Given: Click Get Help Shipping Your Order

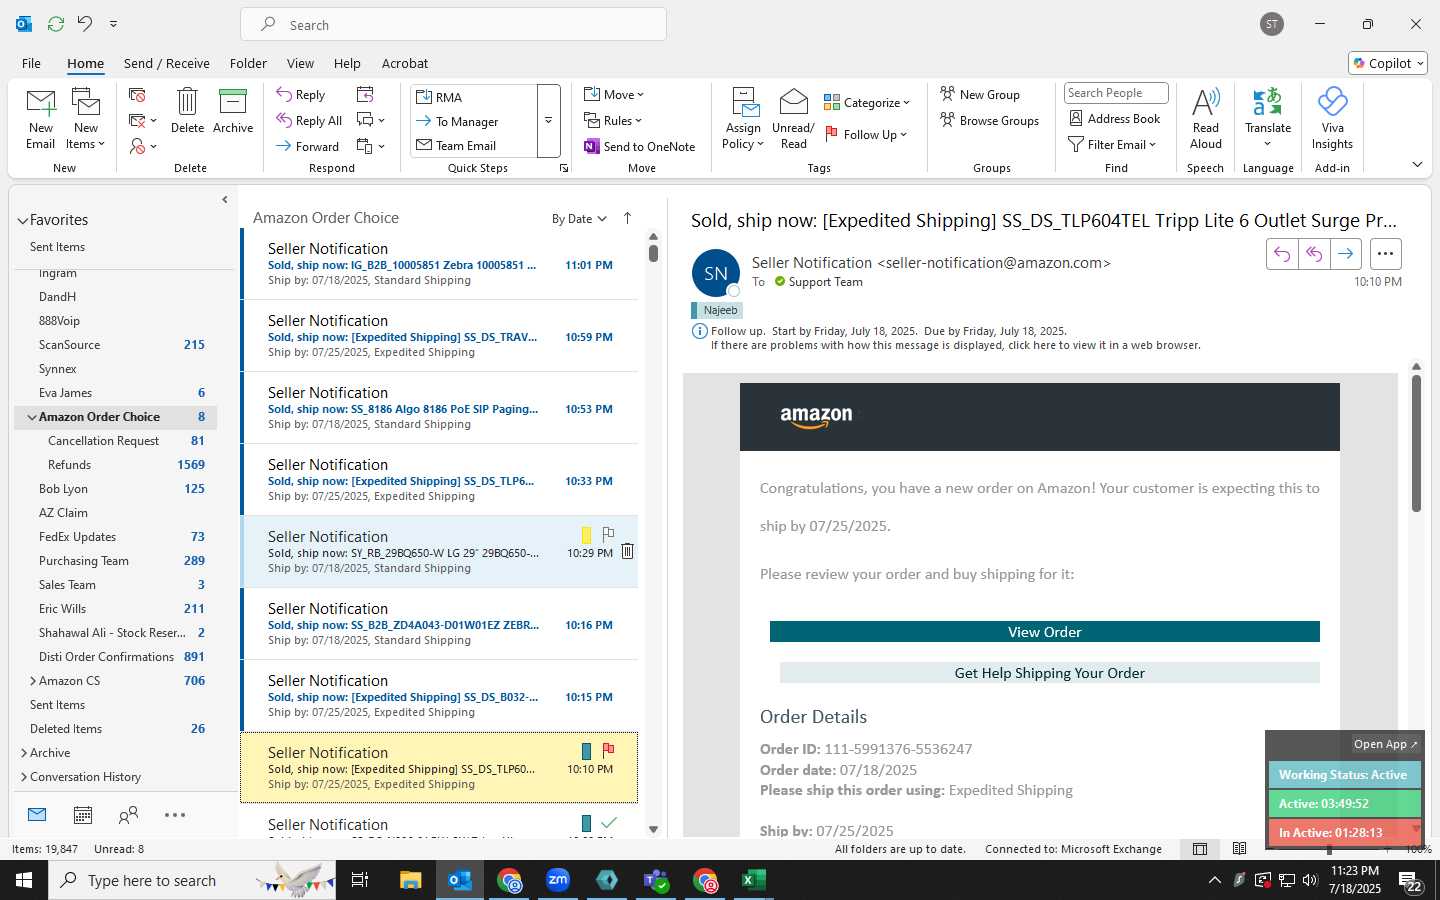Looking at the screenshot, I should (x=1049, y=673).
